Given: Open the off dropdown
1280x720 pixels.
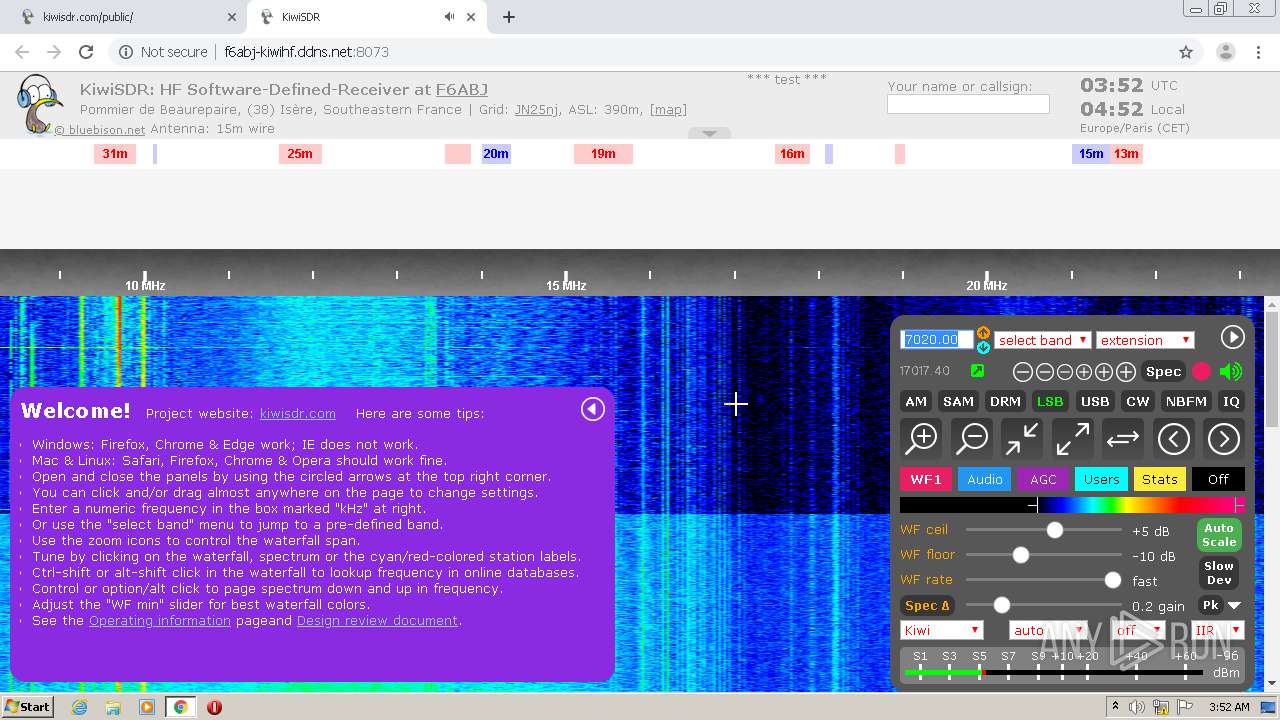Looking at the screenshot, I should 1140,630.
